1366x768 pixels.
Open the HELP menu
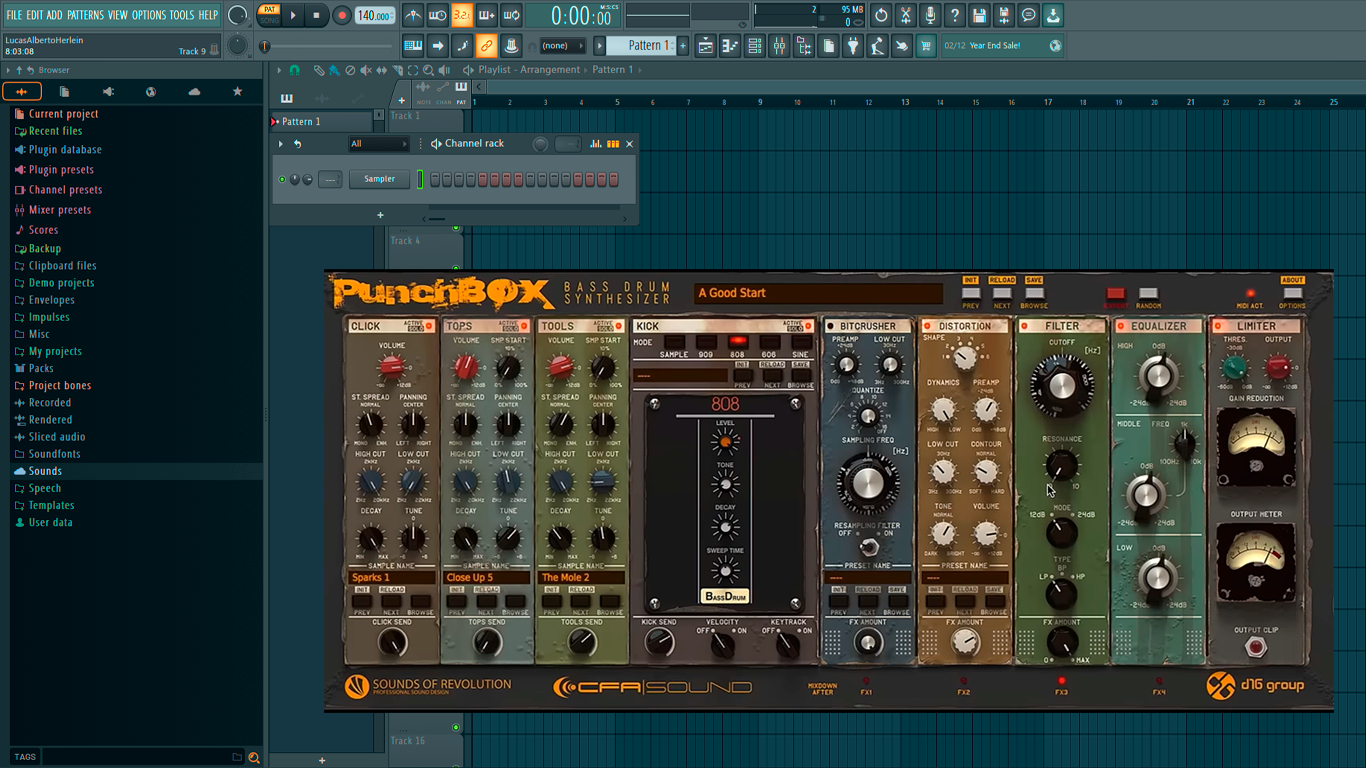tap(208, 15)
